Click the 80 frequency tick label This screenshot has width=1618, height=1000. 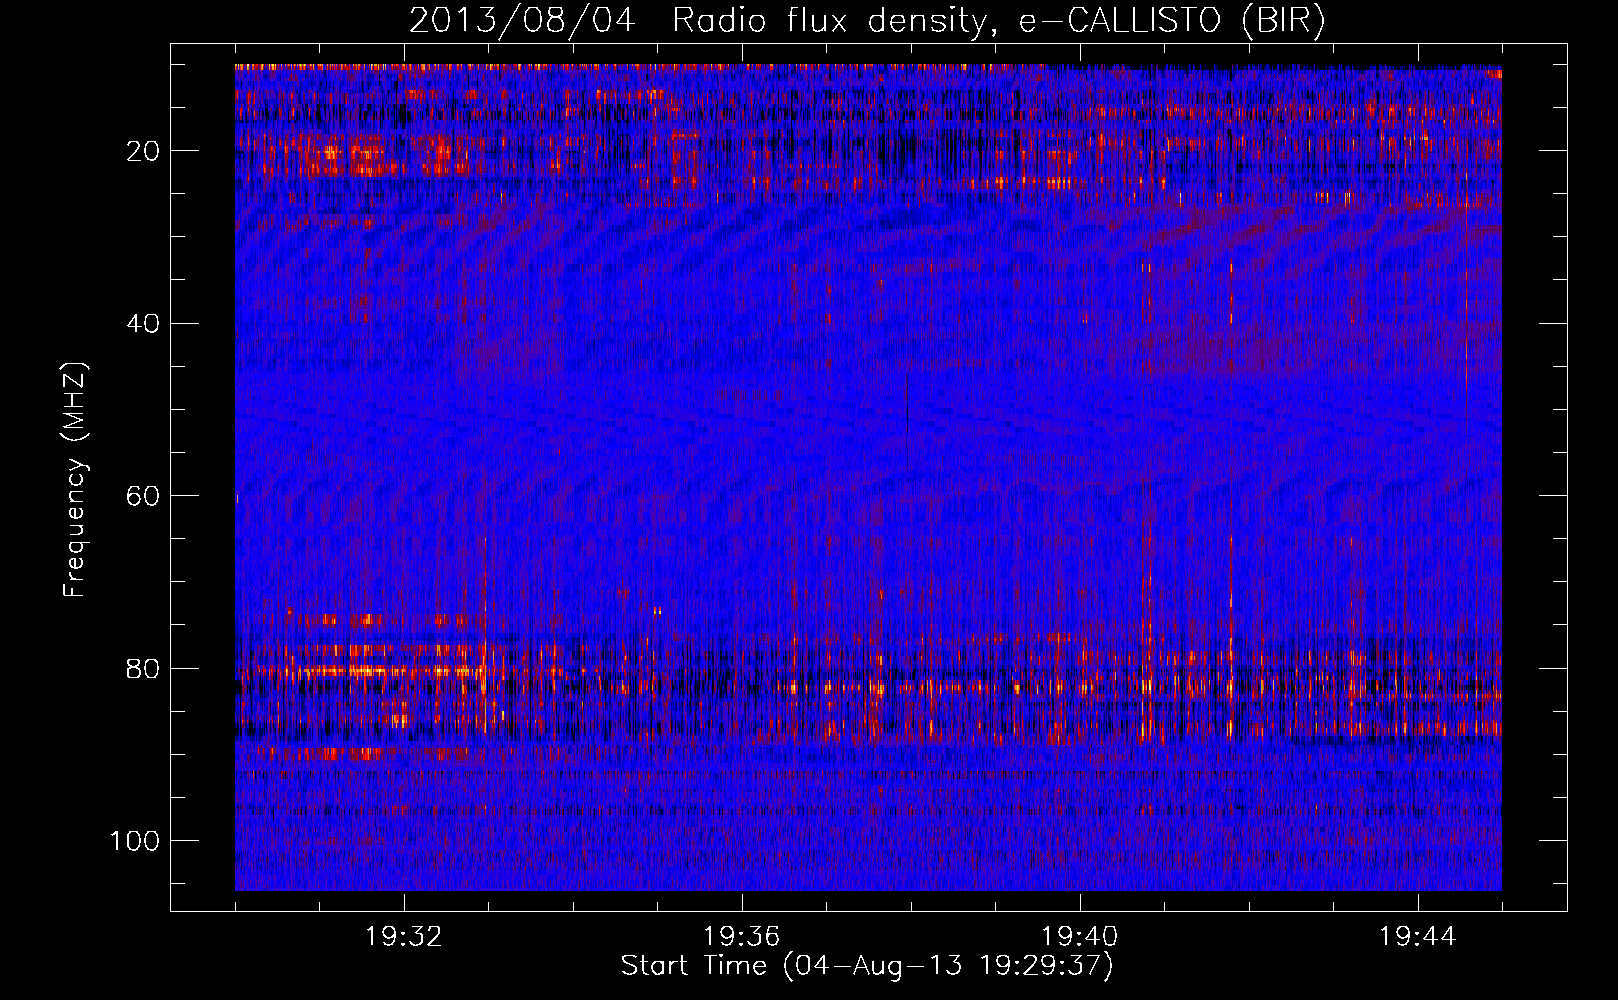point(144,668)
